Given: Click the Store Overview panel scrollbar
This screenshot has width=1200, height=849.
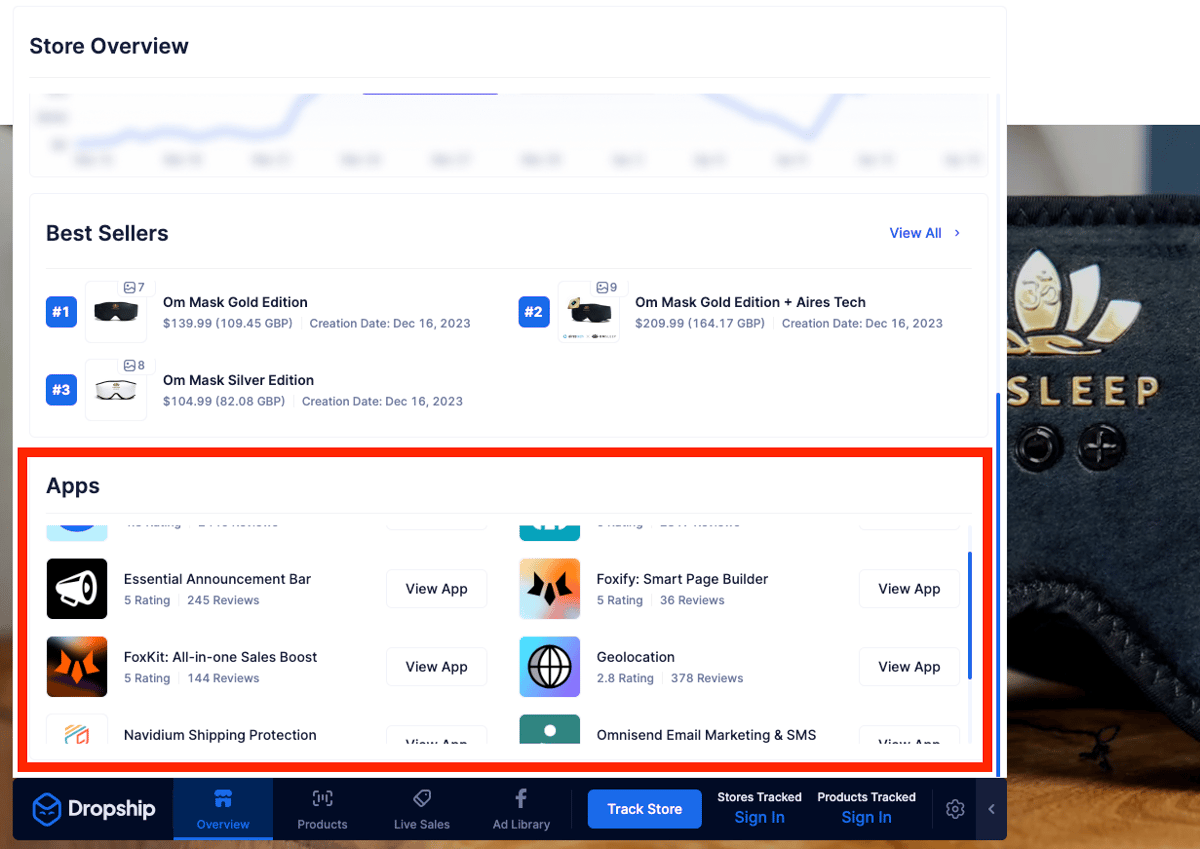Looking at the screenshot, I should tap(998, 584).
